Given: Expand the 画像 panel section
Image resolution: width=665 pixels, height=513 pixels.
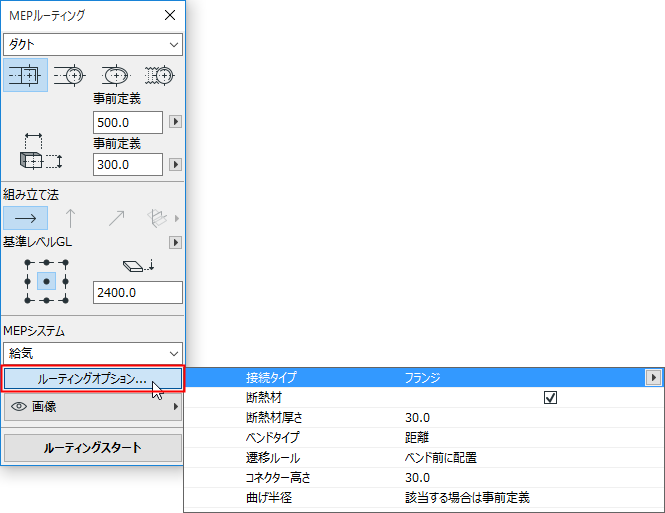Looking at the screenshot, I should [93, 407].
